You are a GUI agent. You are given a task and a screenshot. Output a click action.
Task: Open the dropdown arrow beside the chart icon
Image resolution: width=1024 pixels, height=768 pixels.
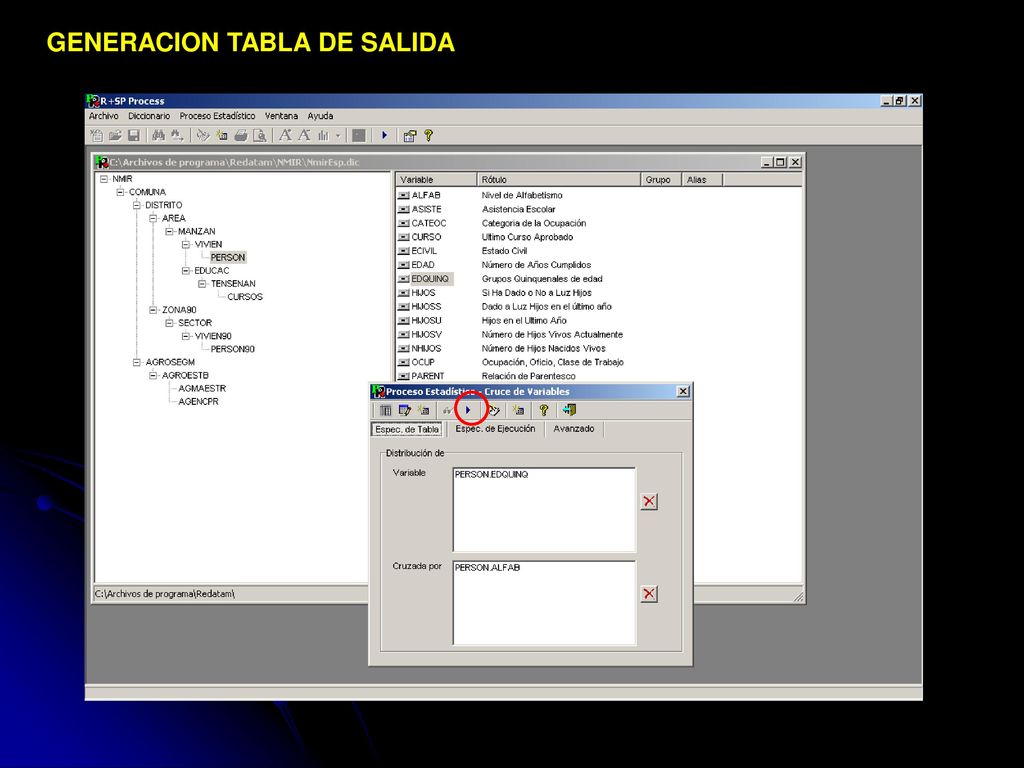(338, 136)
